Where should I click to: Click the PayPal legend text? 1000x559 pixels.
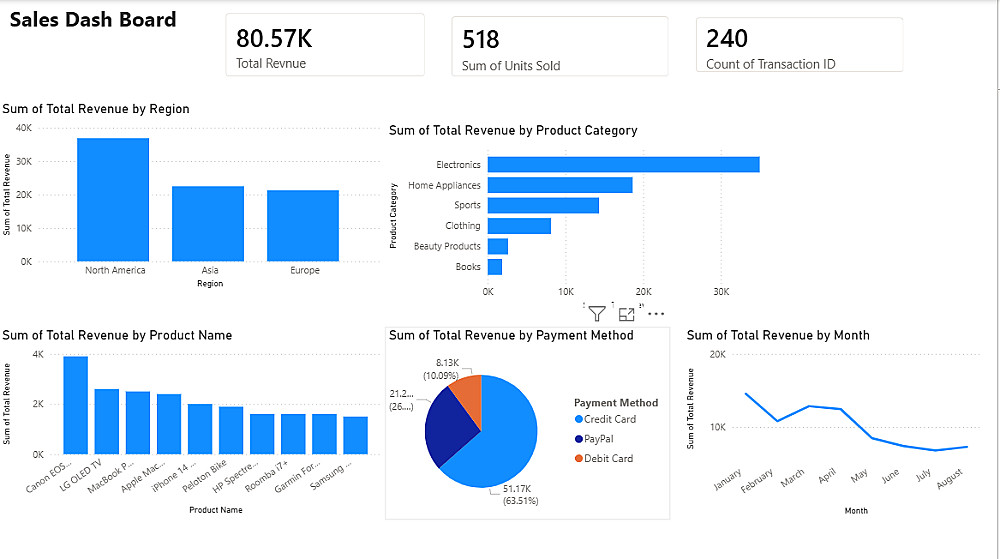coord(599,439)
